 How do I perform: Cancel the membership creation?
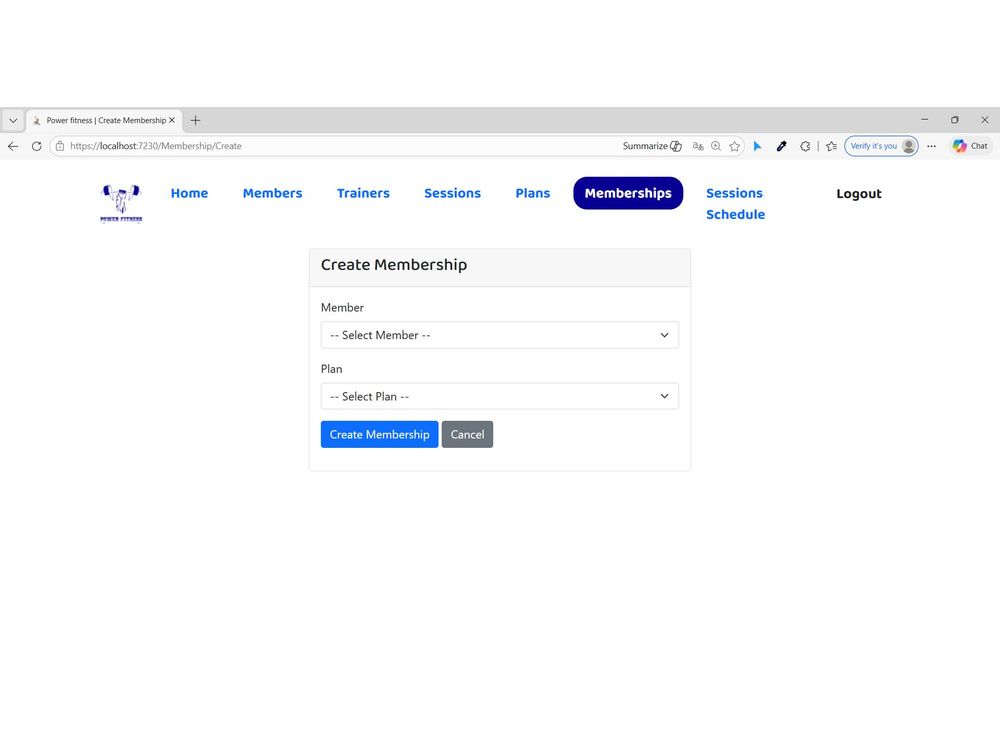tap(467, 434)
